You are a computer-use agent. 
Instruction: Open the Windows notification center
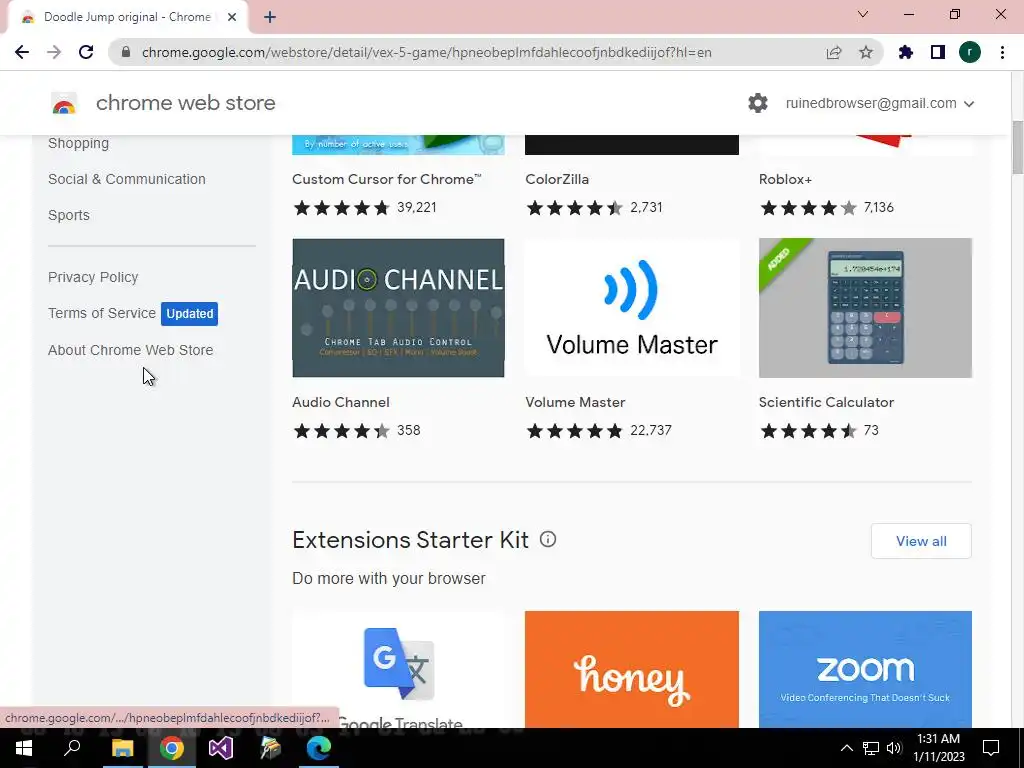[991, 748]
